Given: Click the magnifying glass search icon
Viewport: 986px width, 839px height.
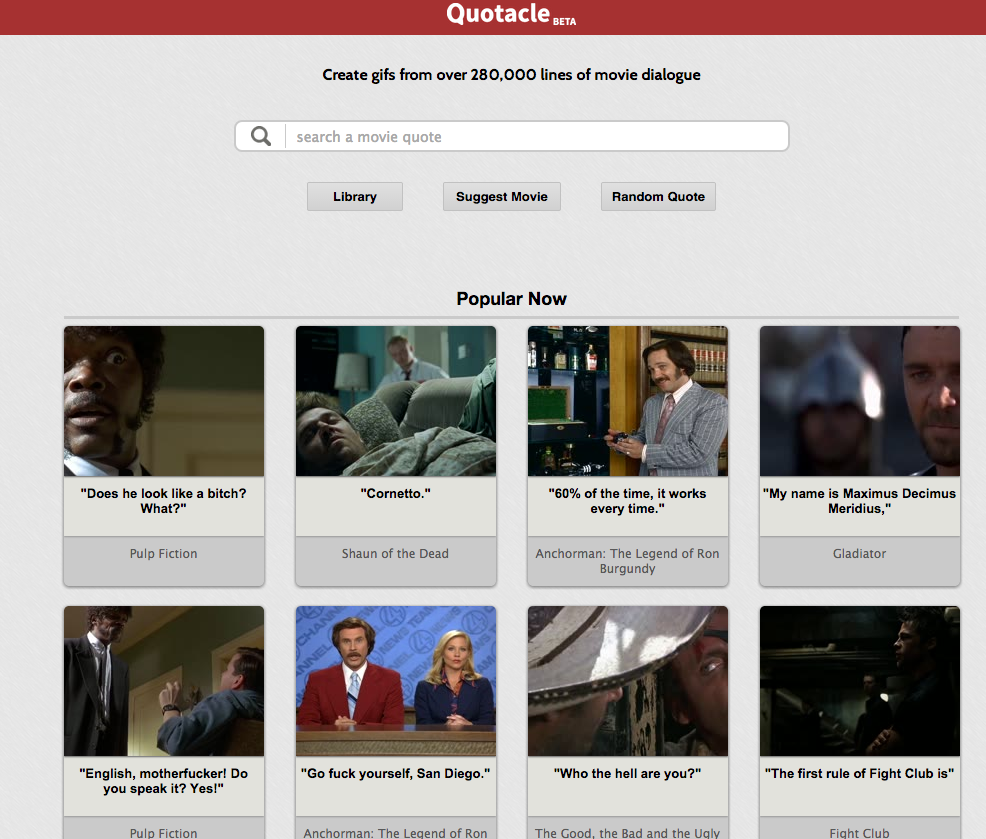Looking at the screenshot, I should pos(260,136).
